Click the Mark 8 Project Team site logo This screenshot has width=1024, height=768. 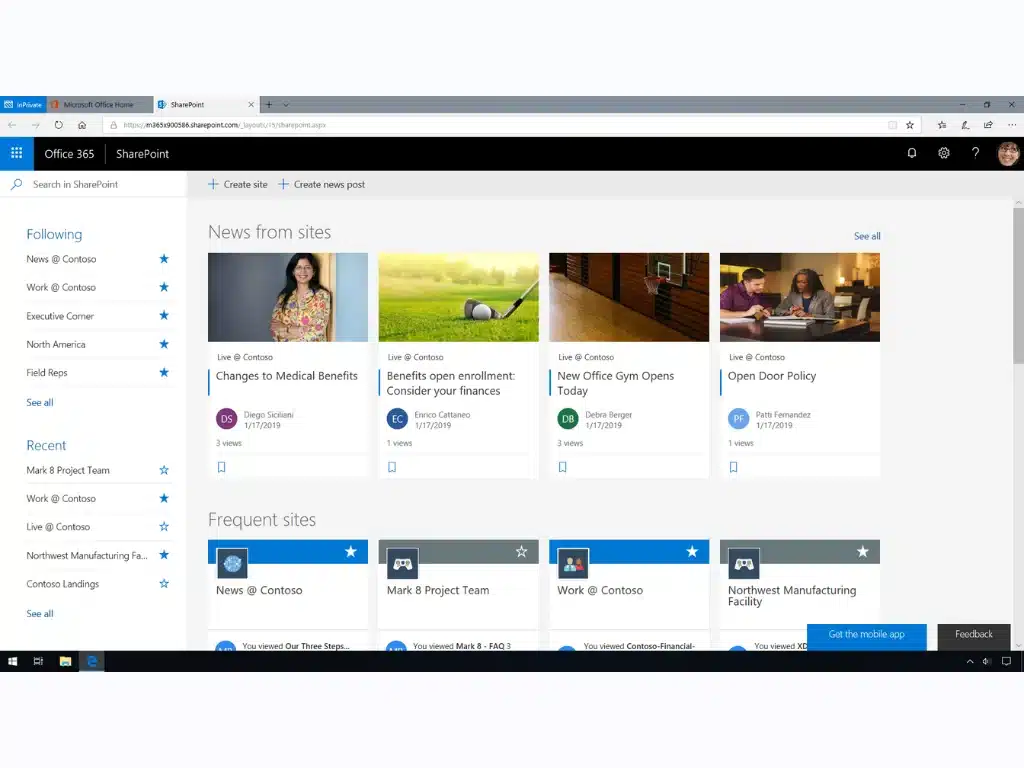(402, 564)
